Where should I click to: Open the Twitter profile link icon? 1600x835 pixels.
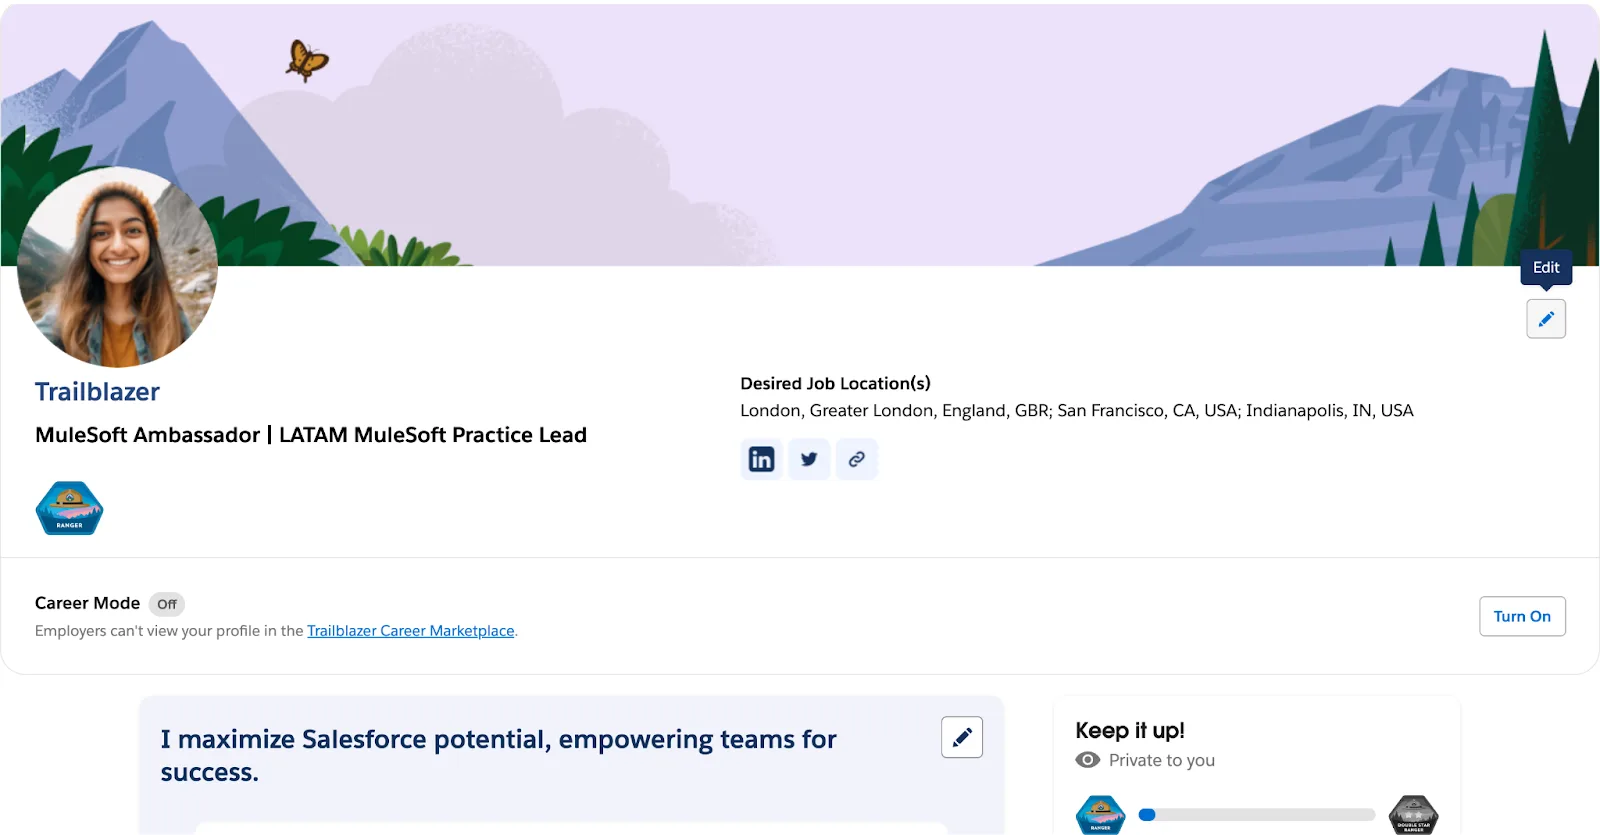point(809,459)
